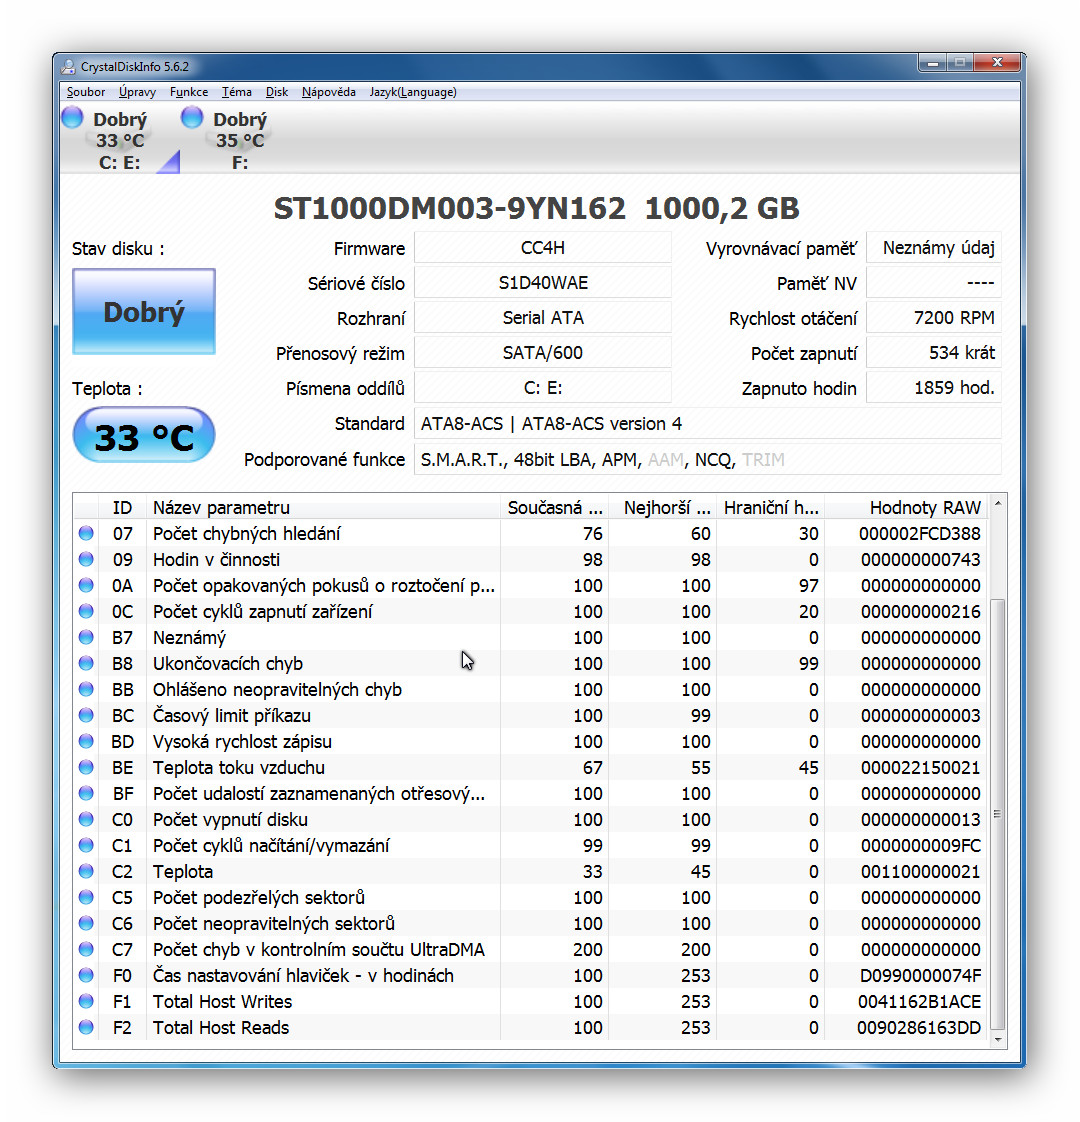Screen dimensions: 1080x1122
Task: Open the Funkce menu
Action: click(x=189, y=92)
